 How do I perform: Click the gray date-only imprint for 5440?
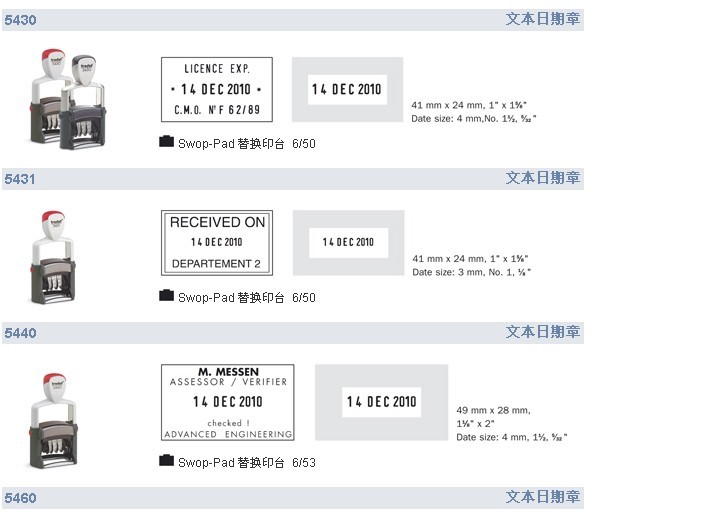point(381,402)
